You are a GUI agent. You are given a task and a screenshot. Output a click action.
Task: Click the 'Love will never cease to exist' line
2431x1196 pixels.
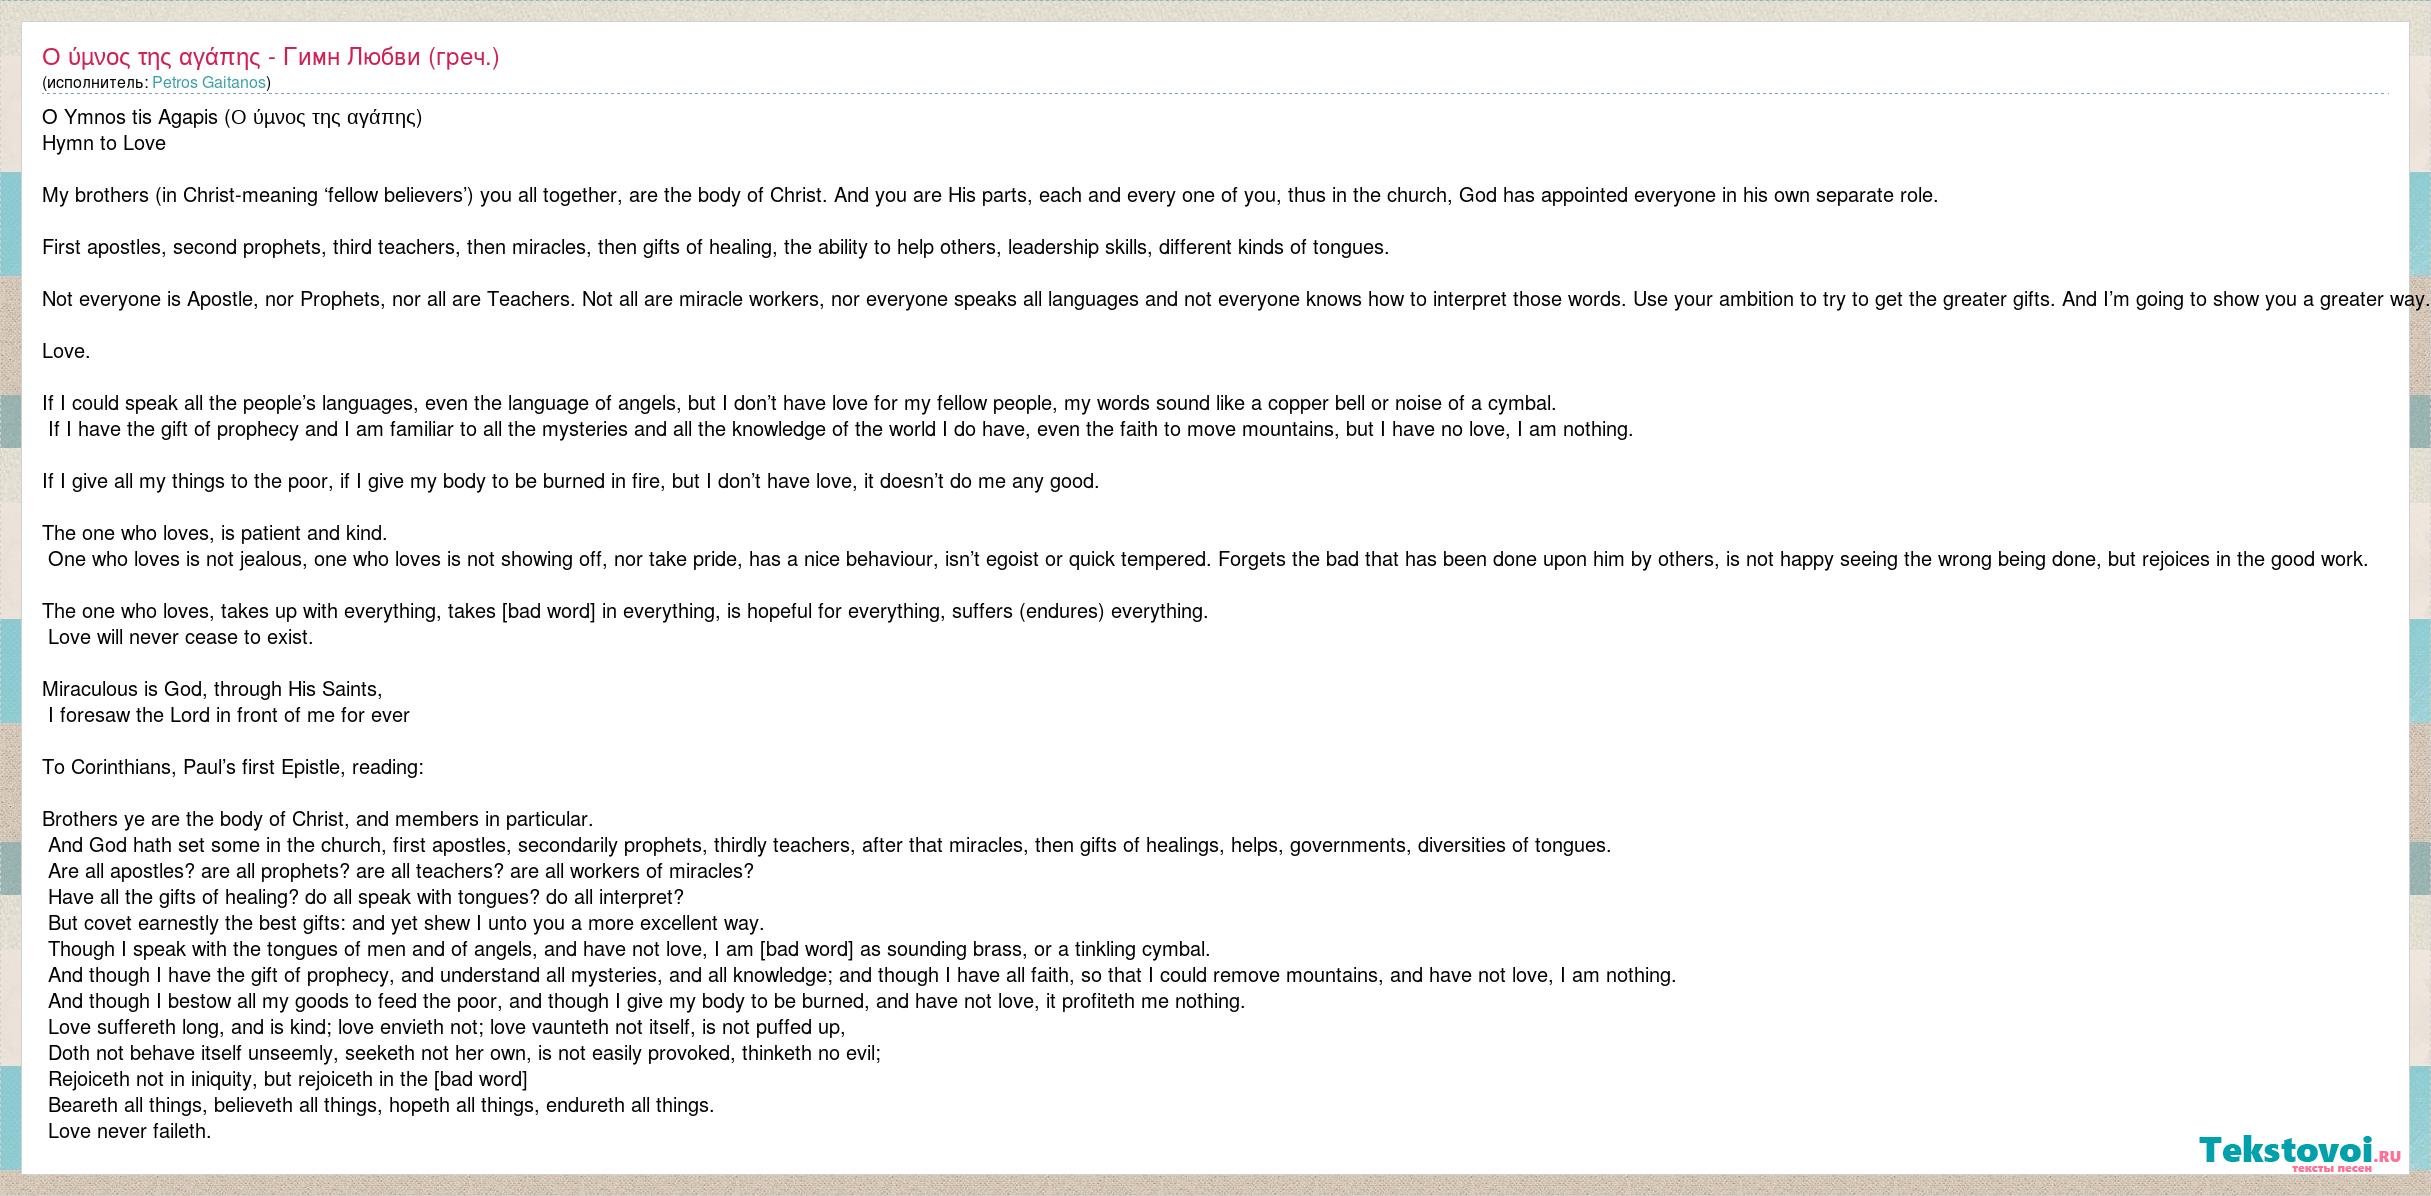pos(180,637)
